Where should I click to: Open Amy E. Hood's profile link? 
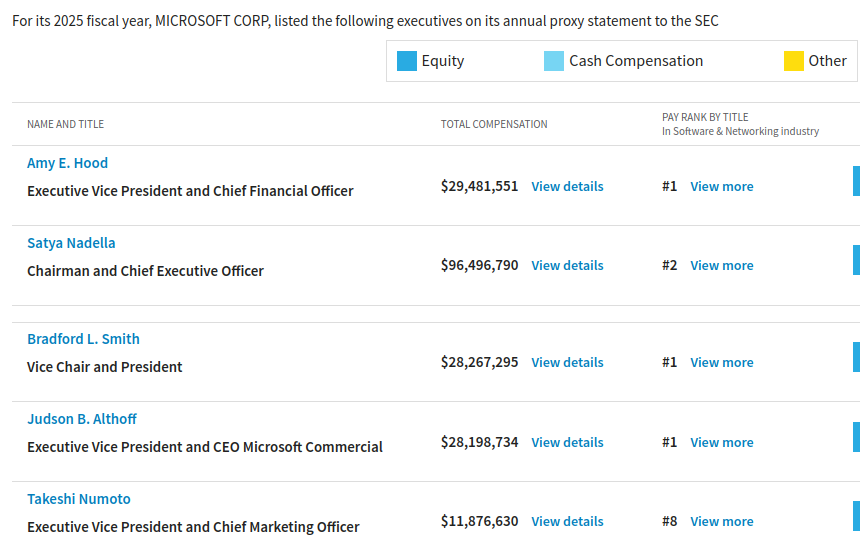pyautogui.click(x=67, y=163)
